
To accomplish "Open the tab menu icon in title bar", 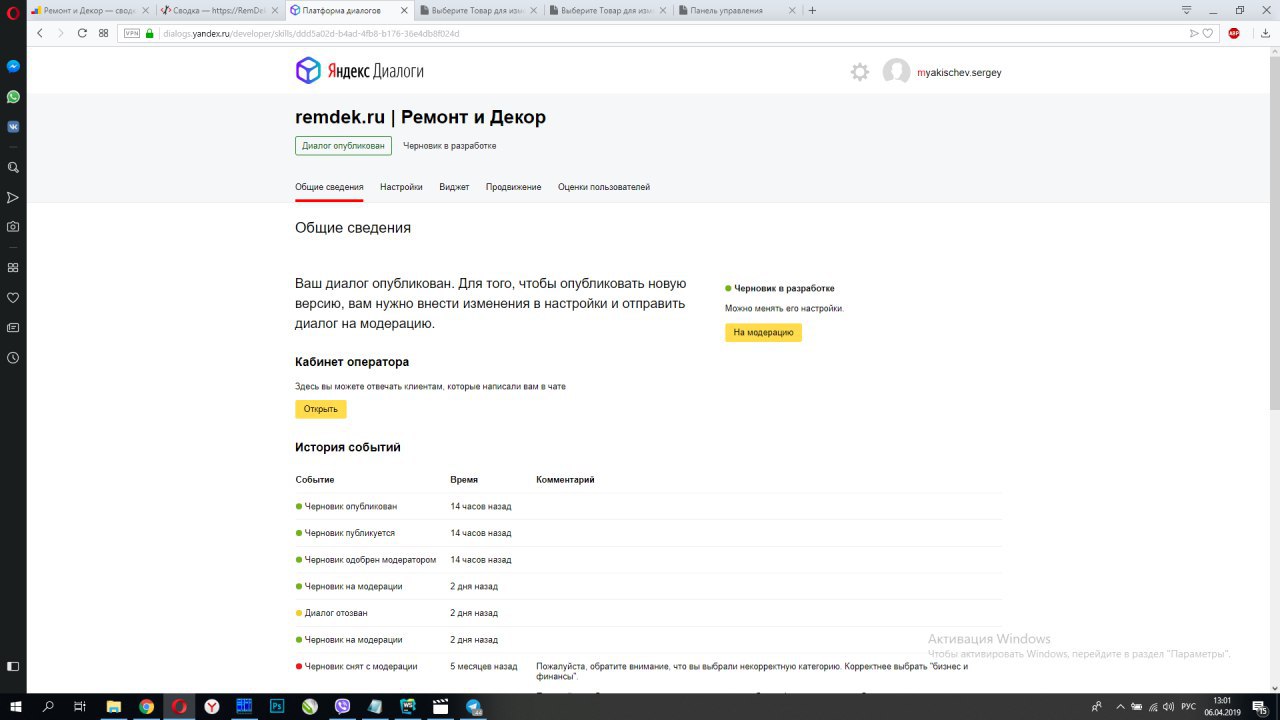I will [1186, 10].
